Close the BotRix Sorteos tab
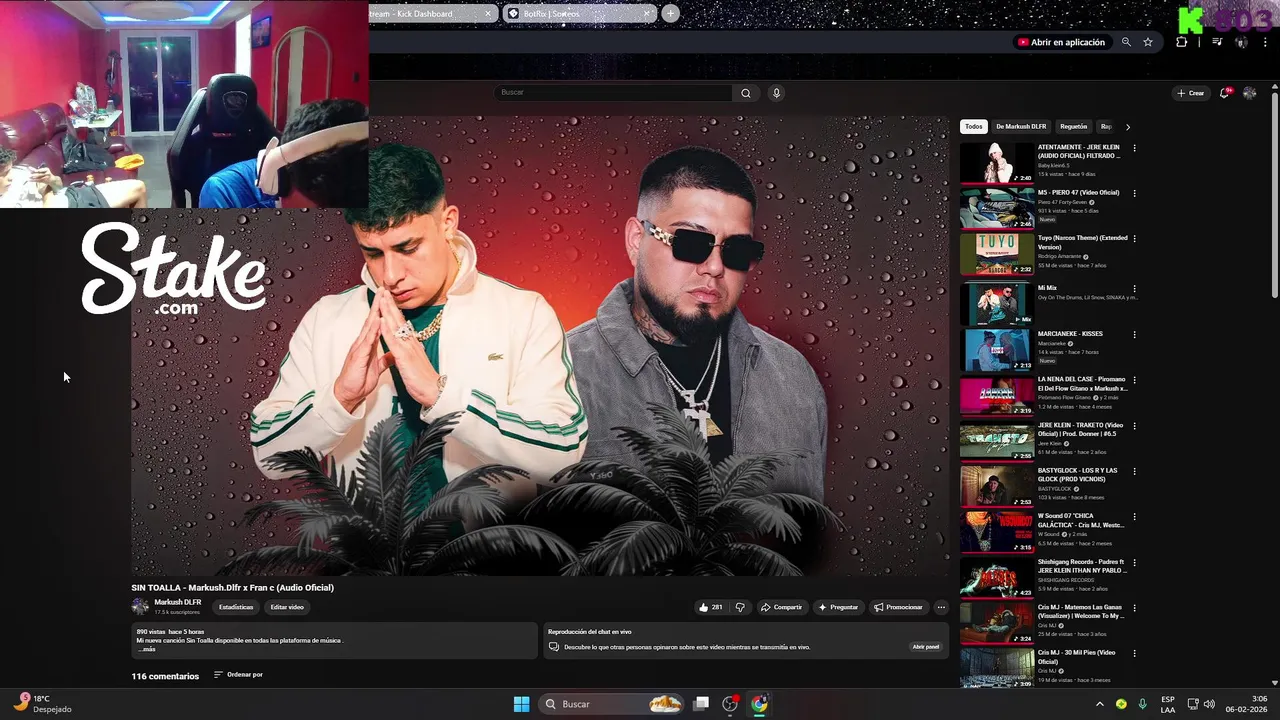The width and height of the screenshot is (1280, 720). point(647,14)
